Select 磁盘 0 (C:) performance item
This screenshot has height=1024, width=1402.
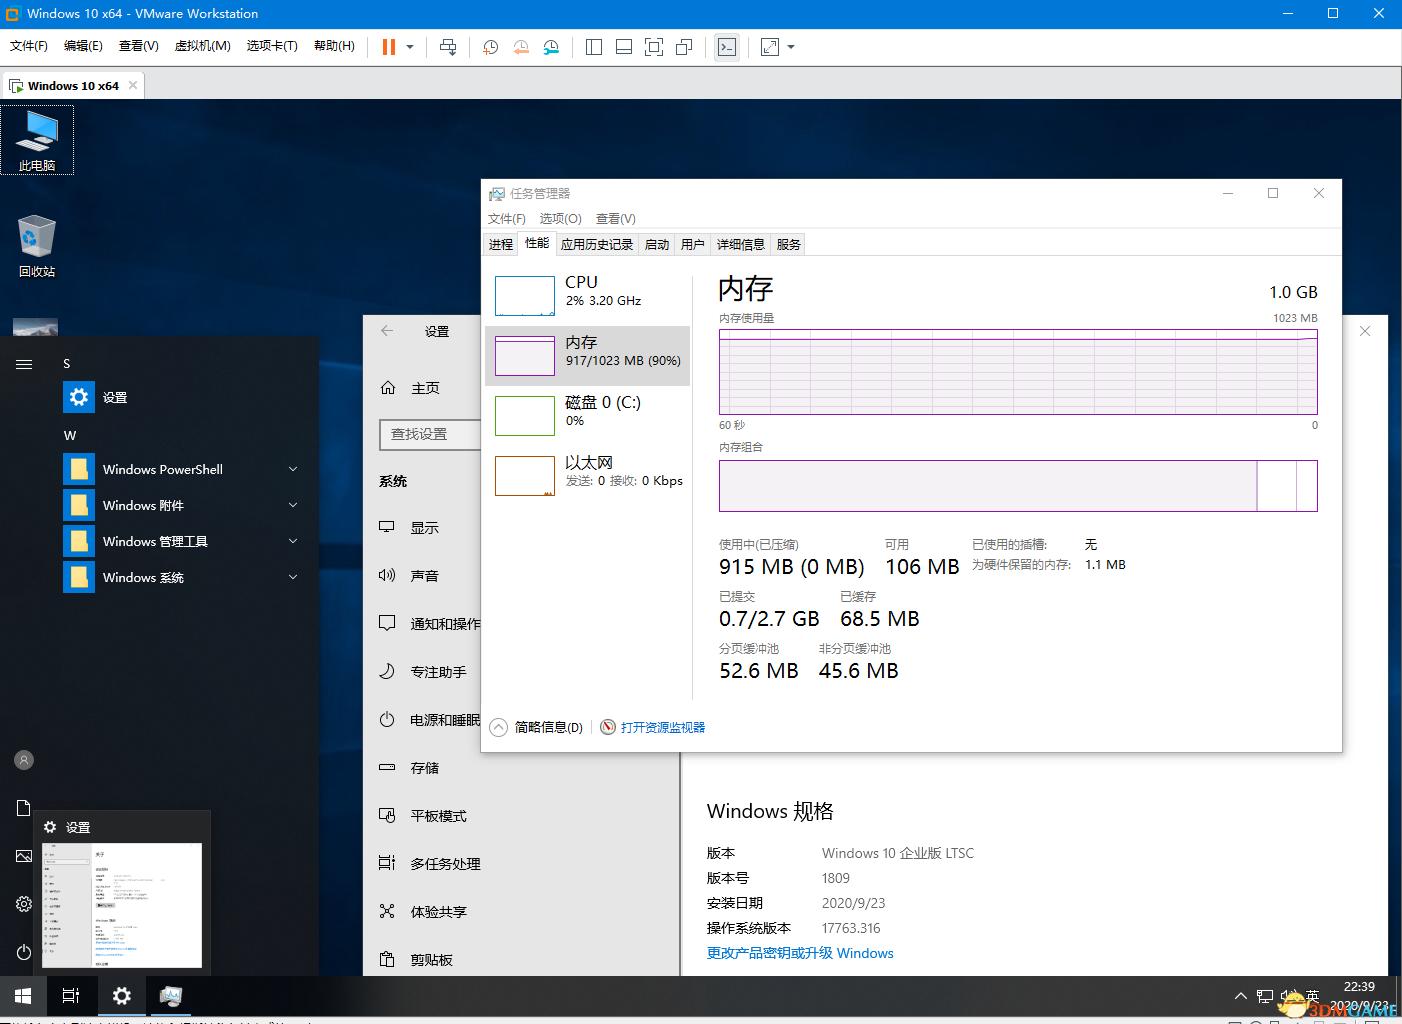point(588,415)
